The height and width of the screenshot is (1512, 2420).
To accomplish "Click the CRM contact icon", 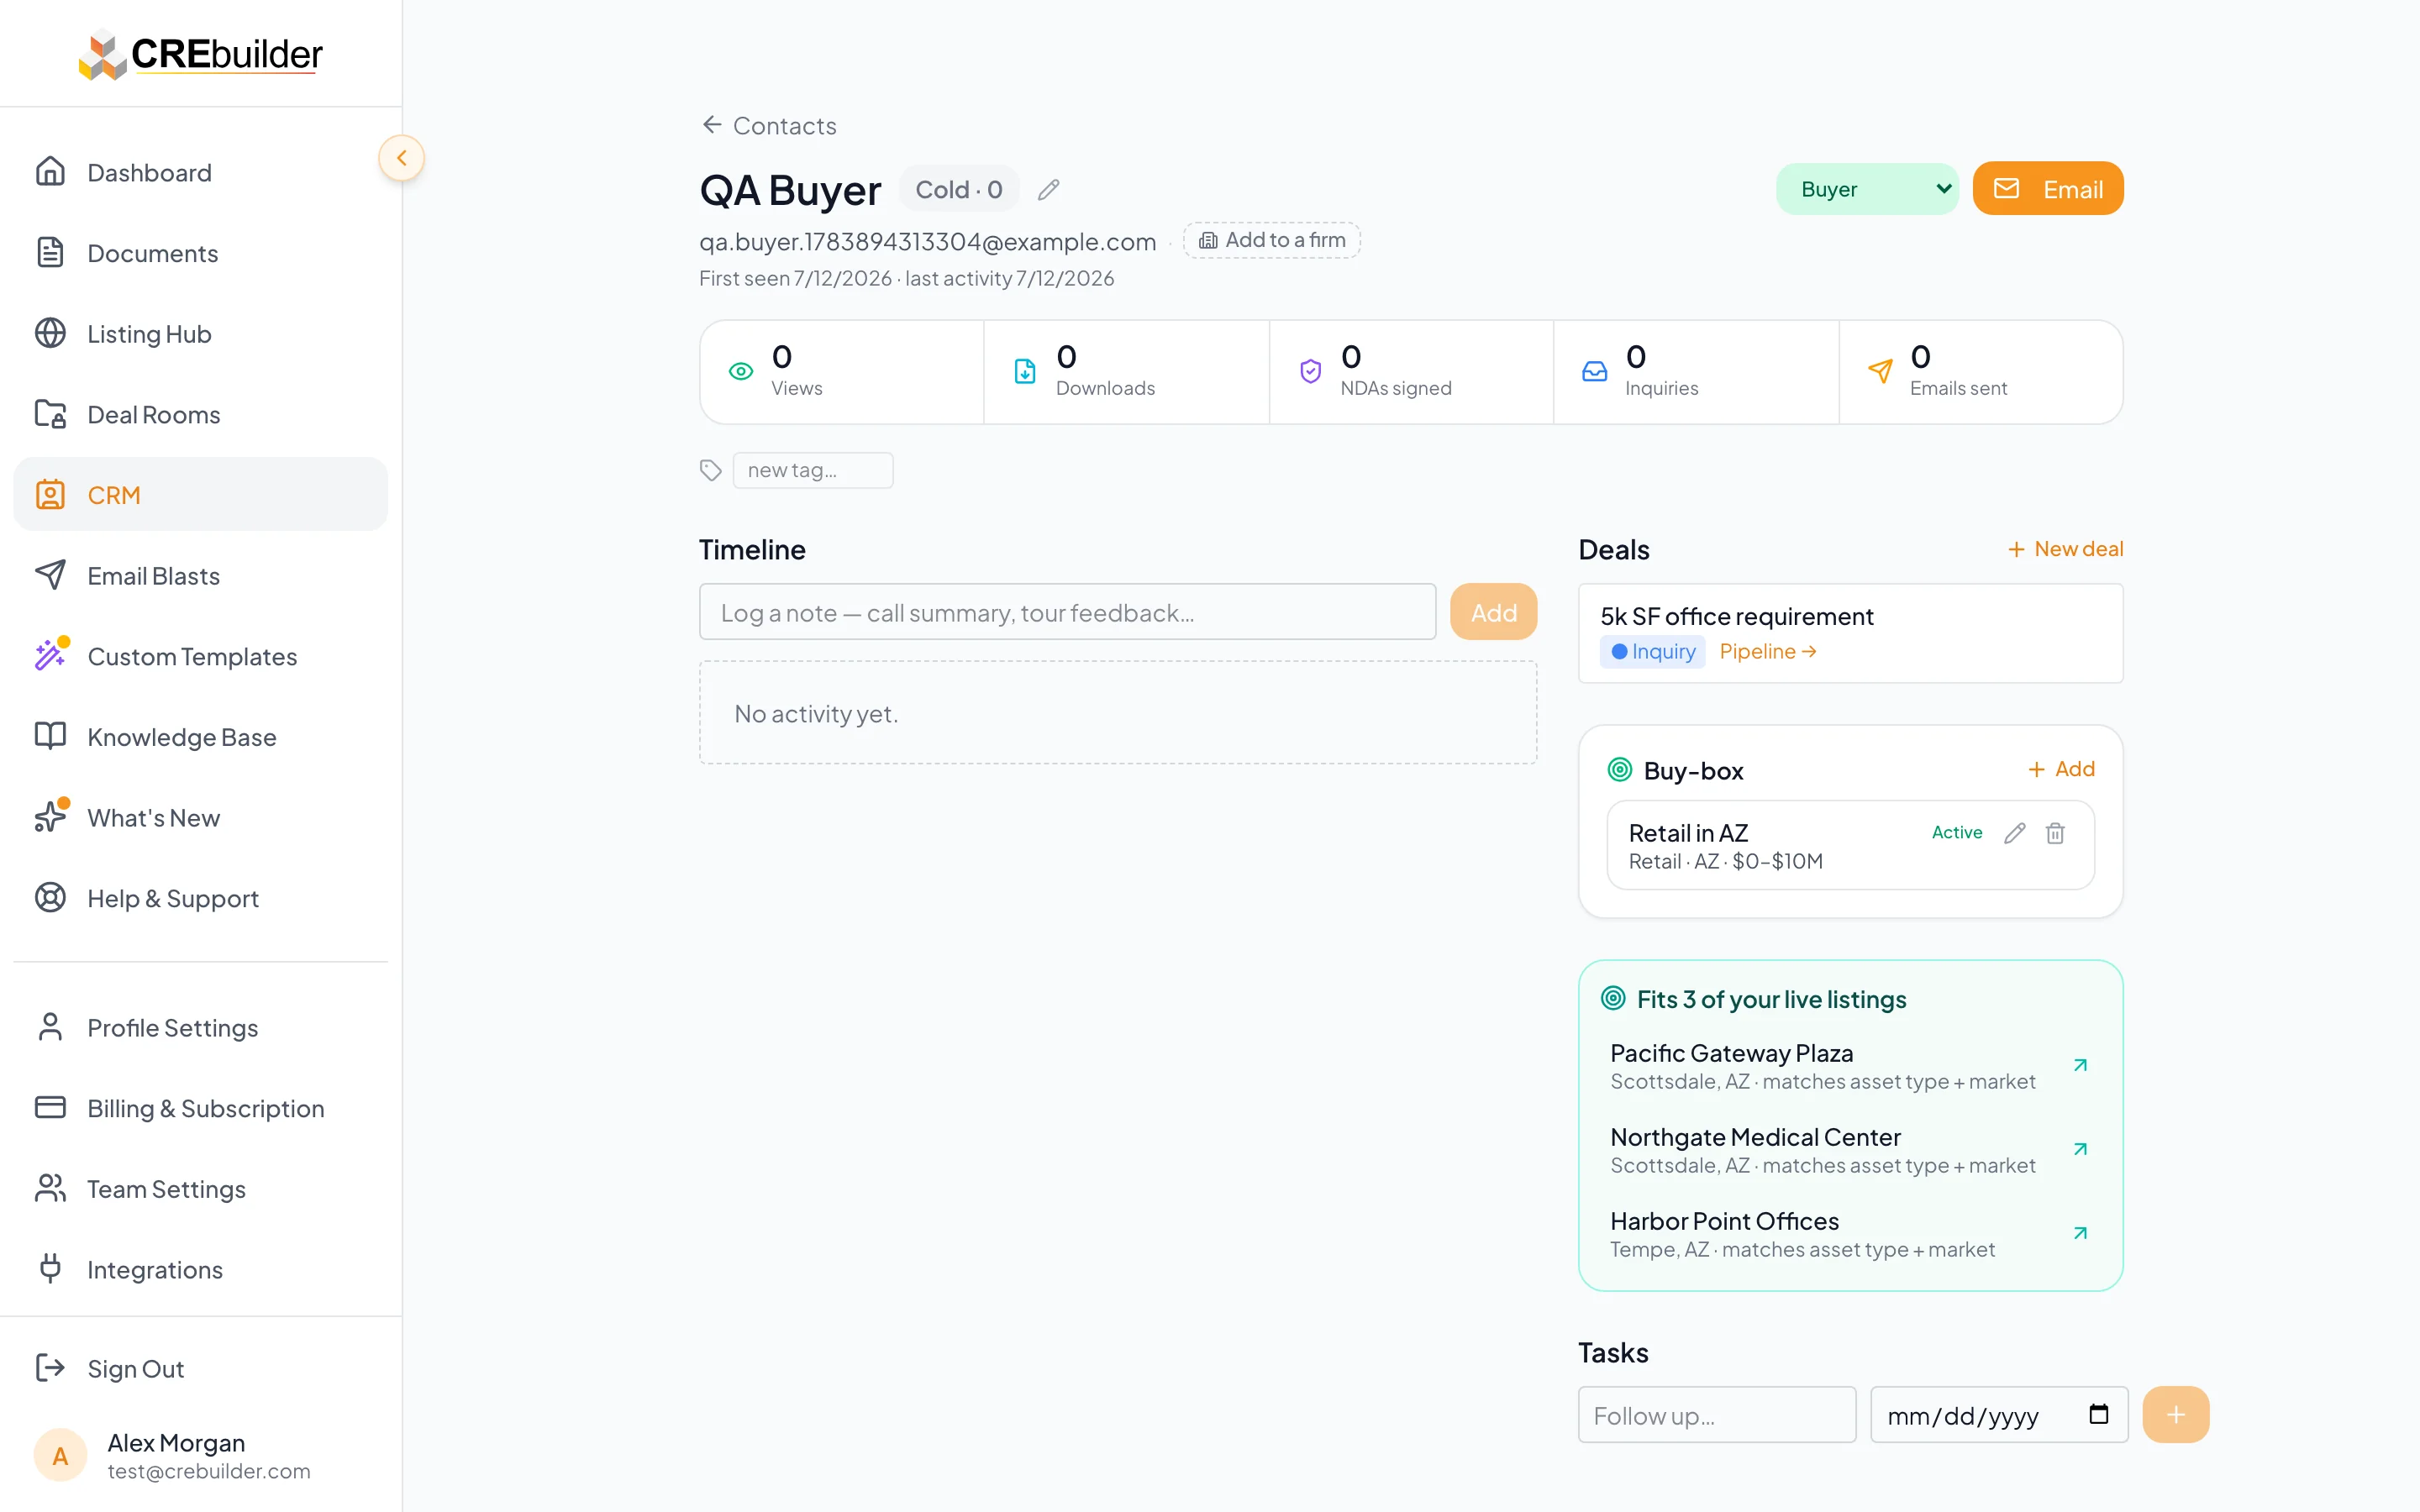I will (50, 495).
